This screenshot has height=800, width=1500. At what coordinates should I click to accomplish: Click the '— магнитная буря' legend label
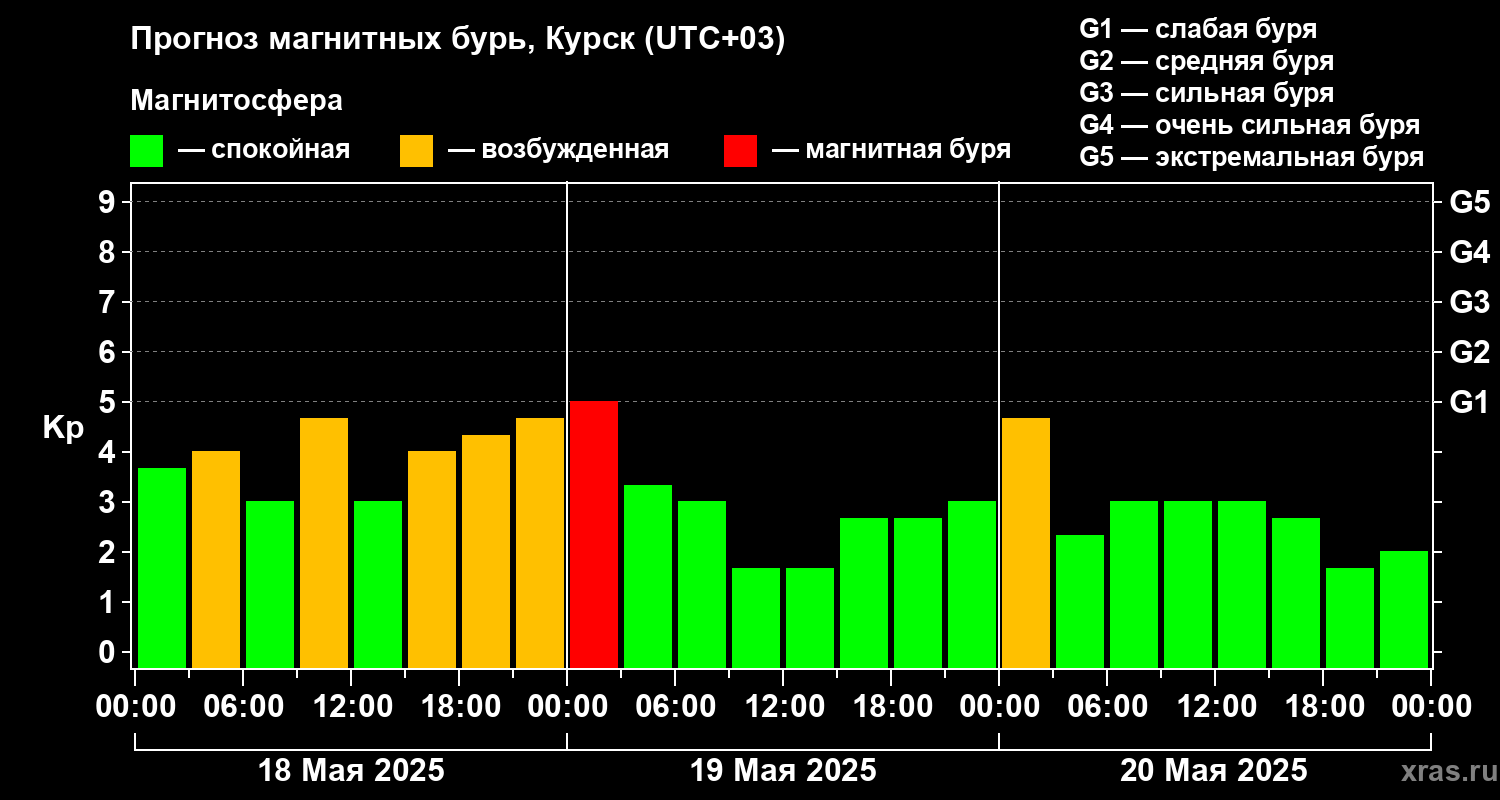pos(891,150)
